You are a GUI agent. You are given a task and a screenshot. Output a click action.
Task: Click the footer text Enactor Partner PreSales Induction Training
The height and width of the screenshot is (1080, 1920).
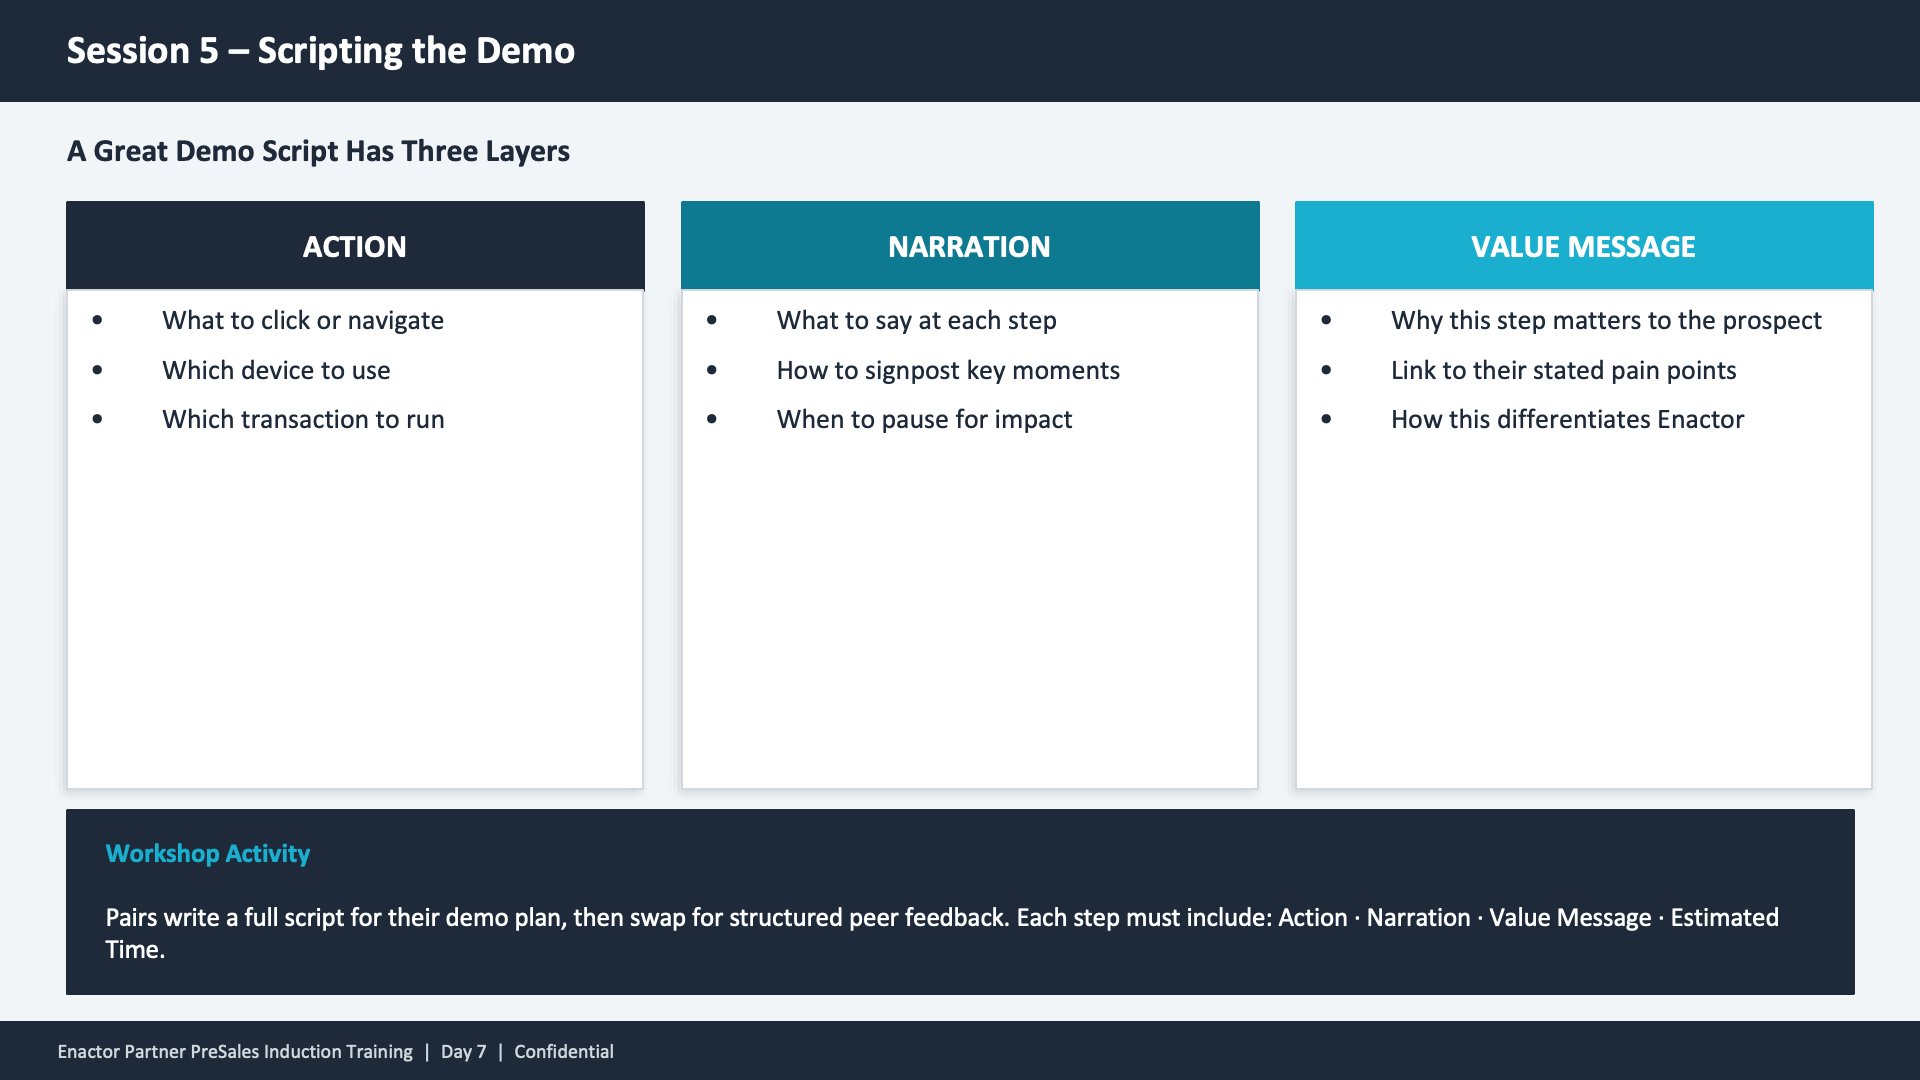(233, 1051)
